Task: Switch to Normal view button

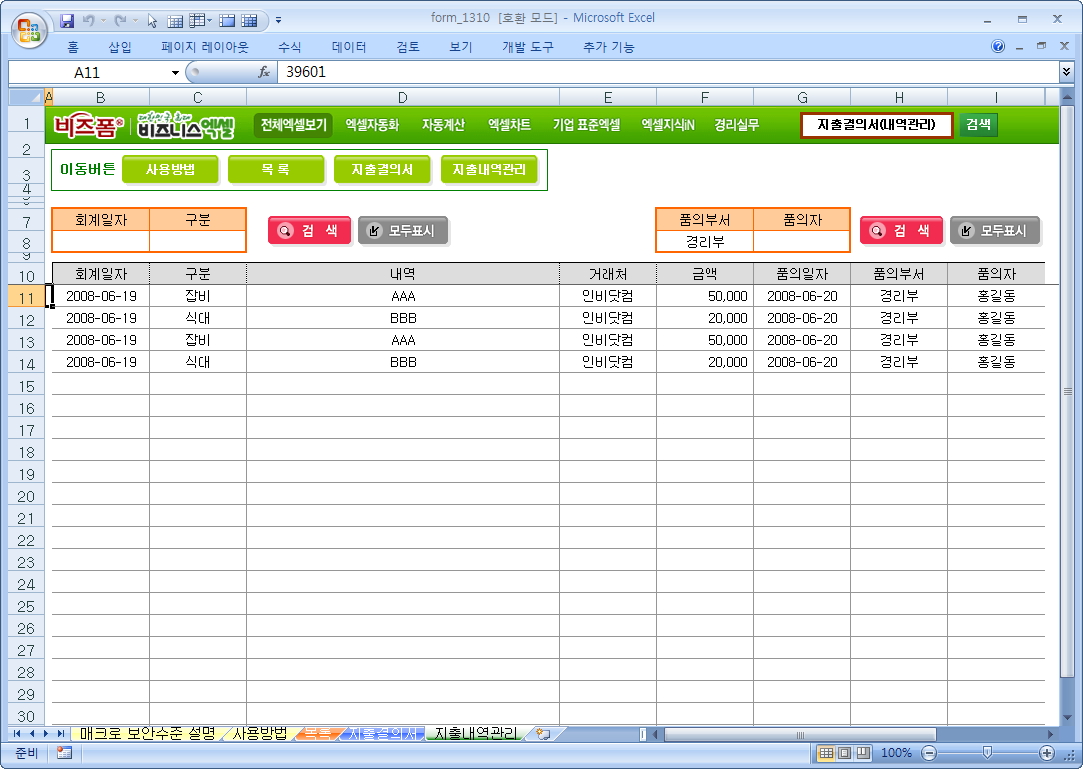Action: pos(826,753)
